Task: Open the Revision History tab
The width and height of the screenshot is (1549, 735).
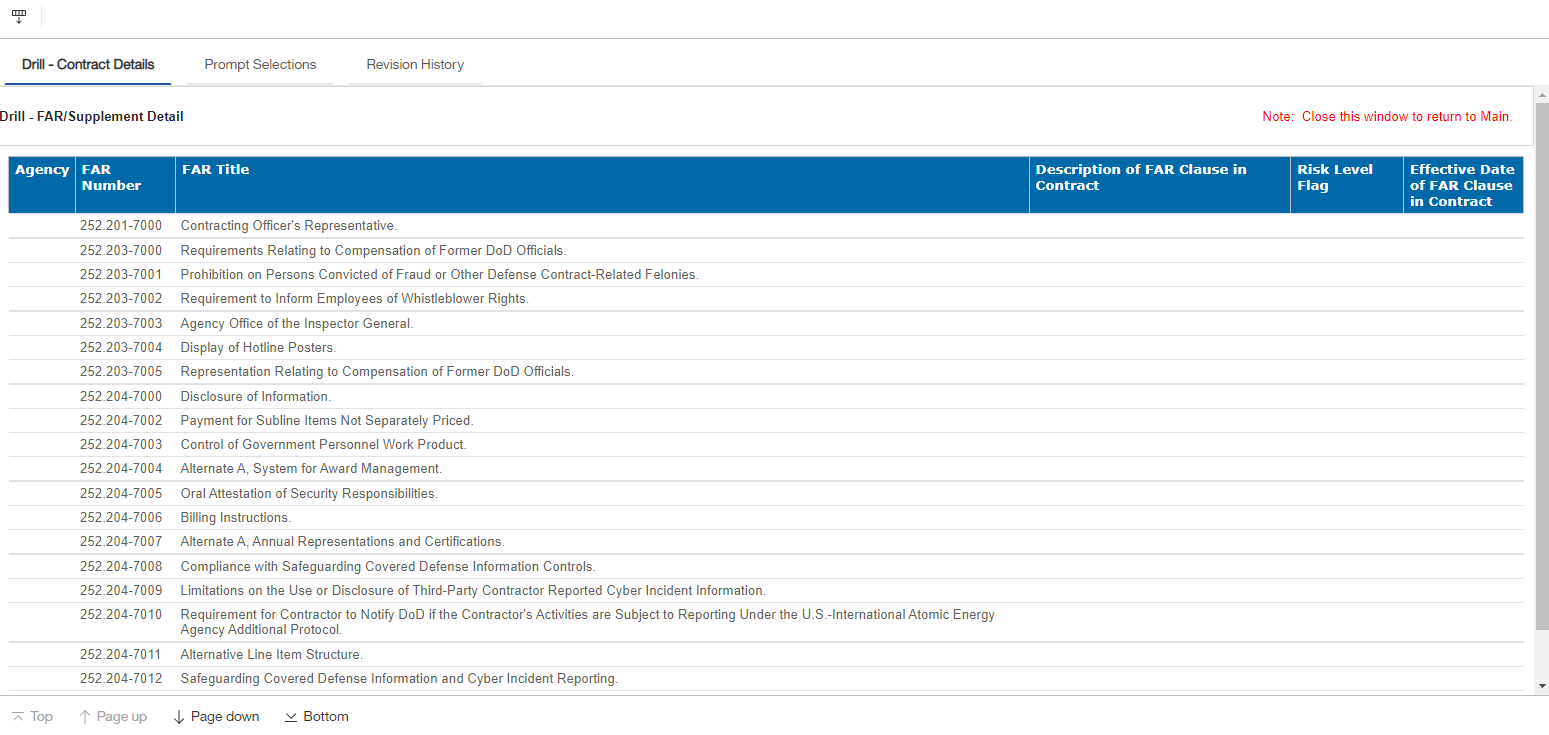Action: (x=415, y=65)
